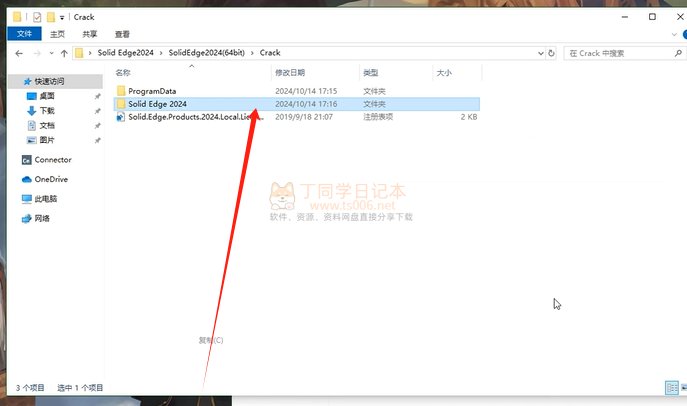This screenshot has height=406, width=687.
Task: Click the pin icon beside 下载
Action: (97, 111)
